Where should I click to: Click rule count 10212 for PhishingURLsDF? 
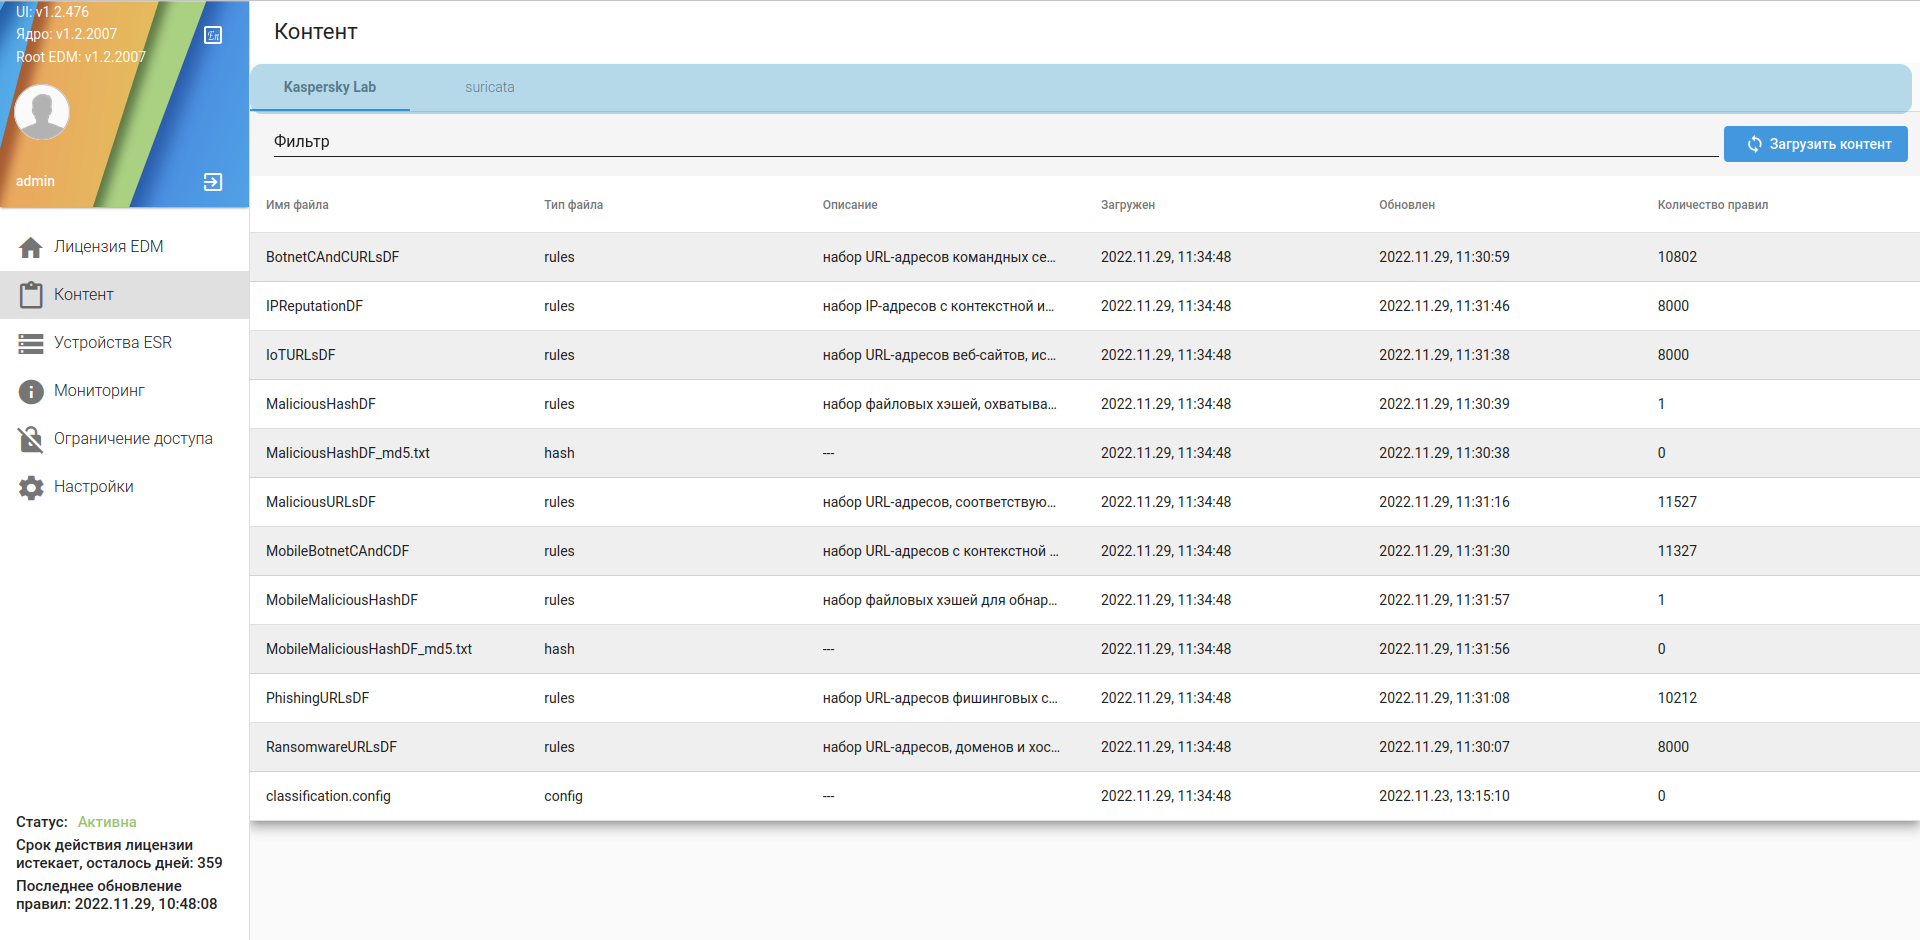click(x=1677, y=698)
